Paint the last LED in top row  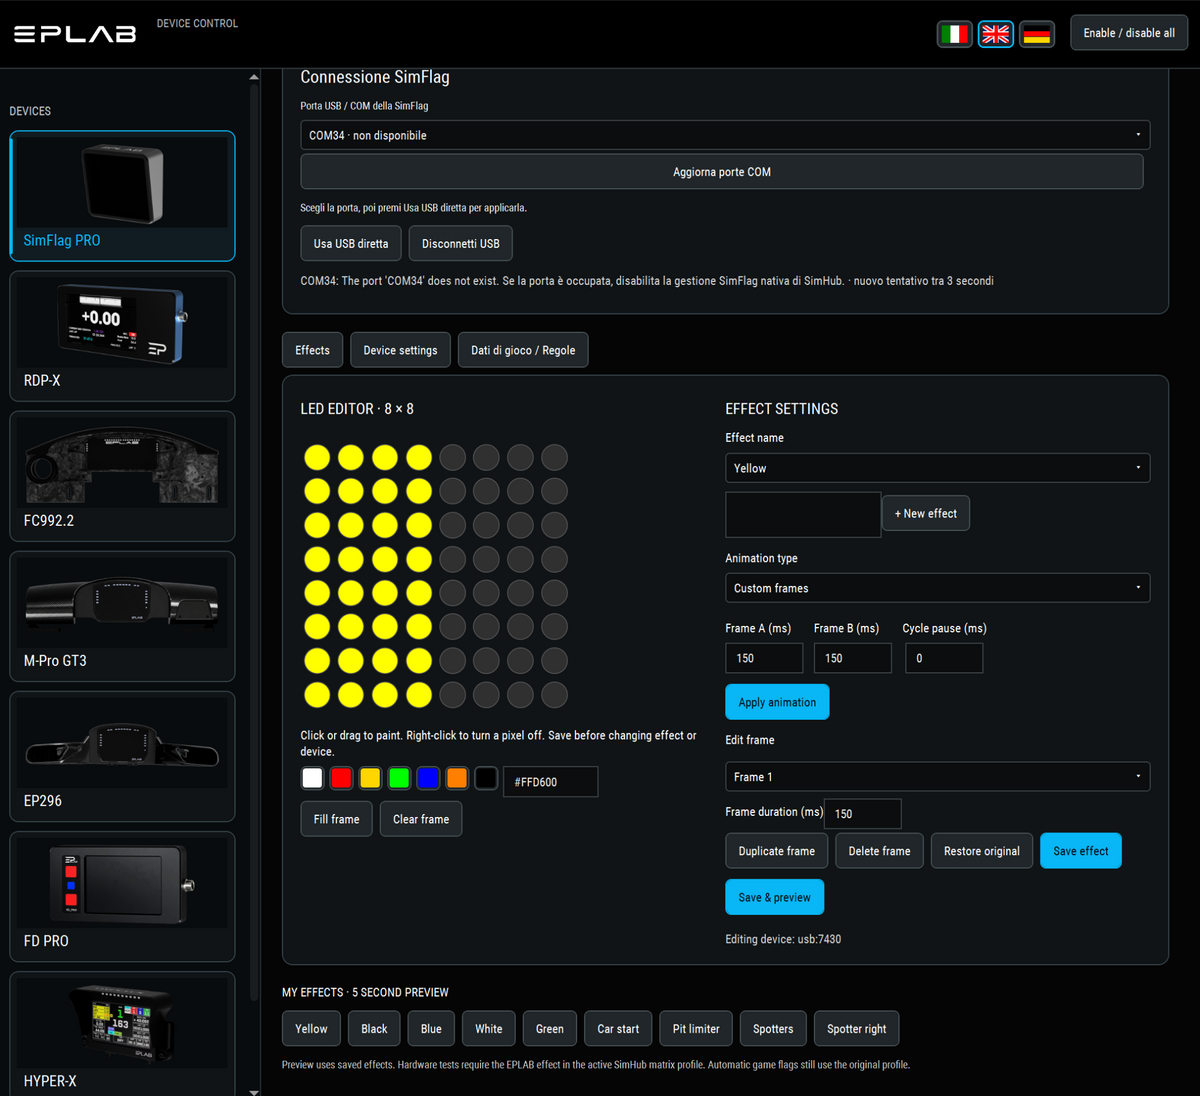pos(554,457)
